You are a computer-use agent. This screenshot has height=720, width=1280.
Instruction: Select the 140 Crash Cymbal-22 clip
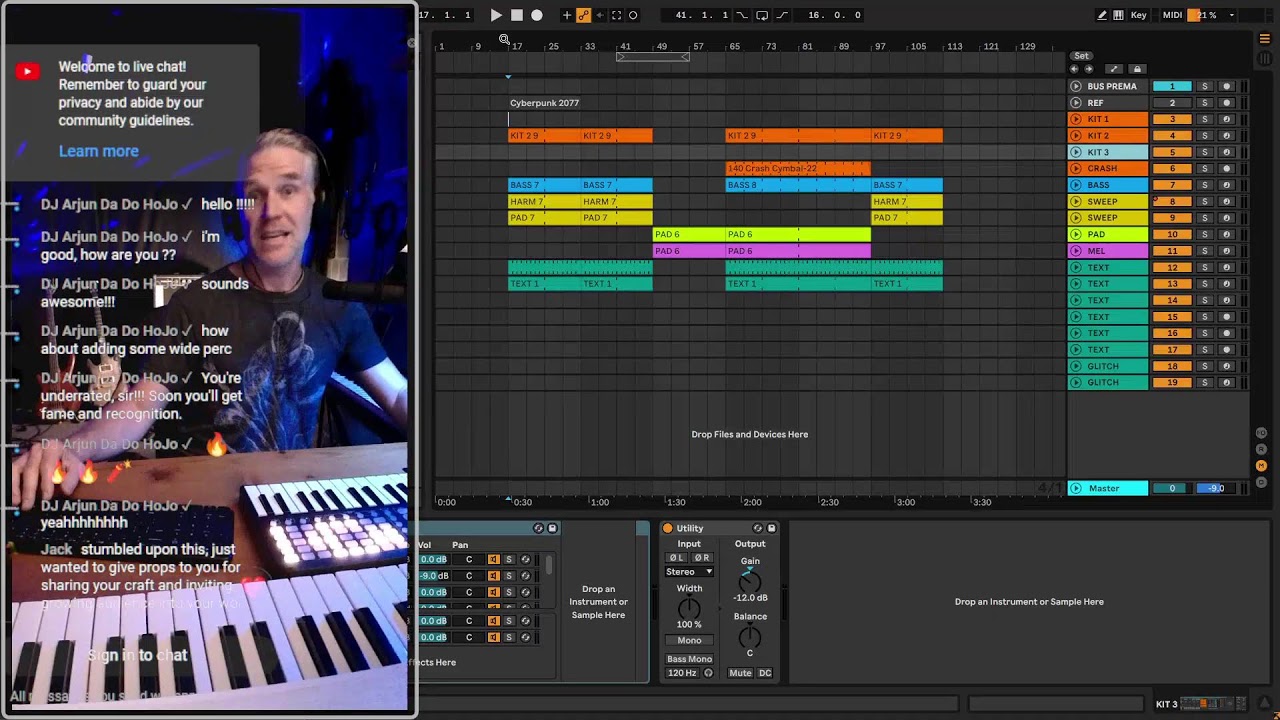click(x=798, y=169)
